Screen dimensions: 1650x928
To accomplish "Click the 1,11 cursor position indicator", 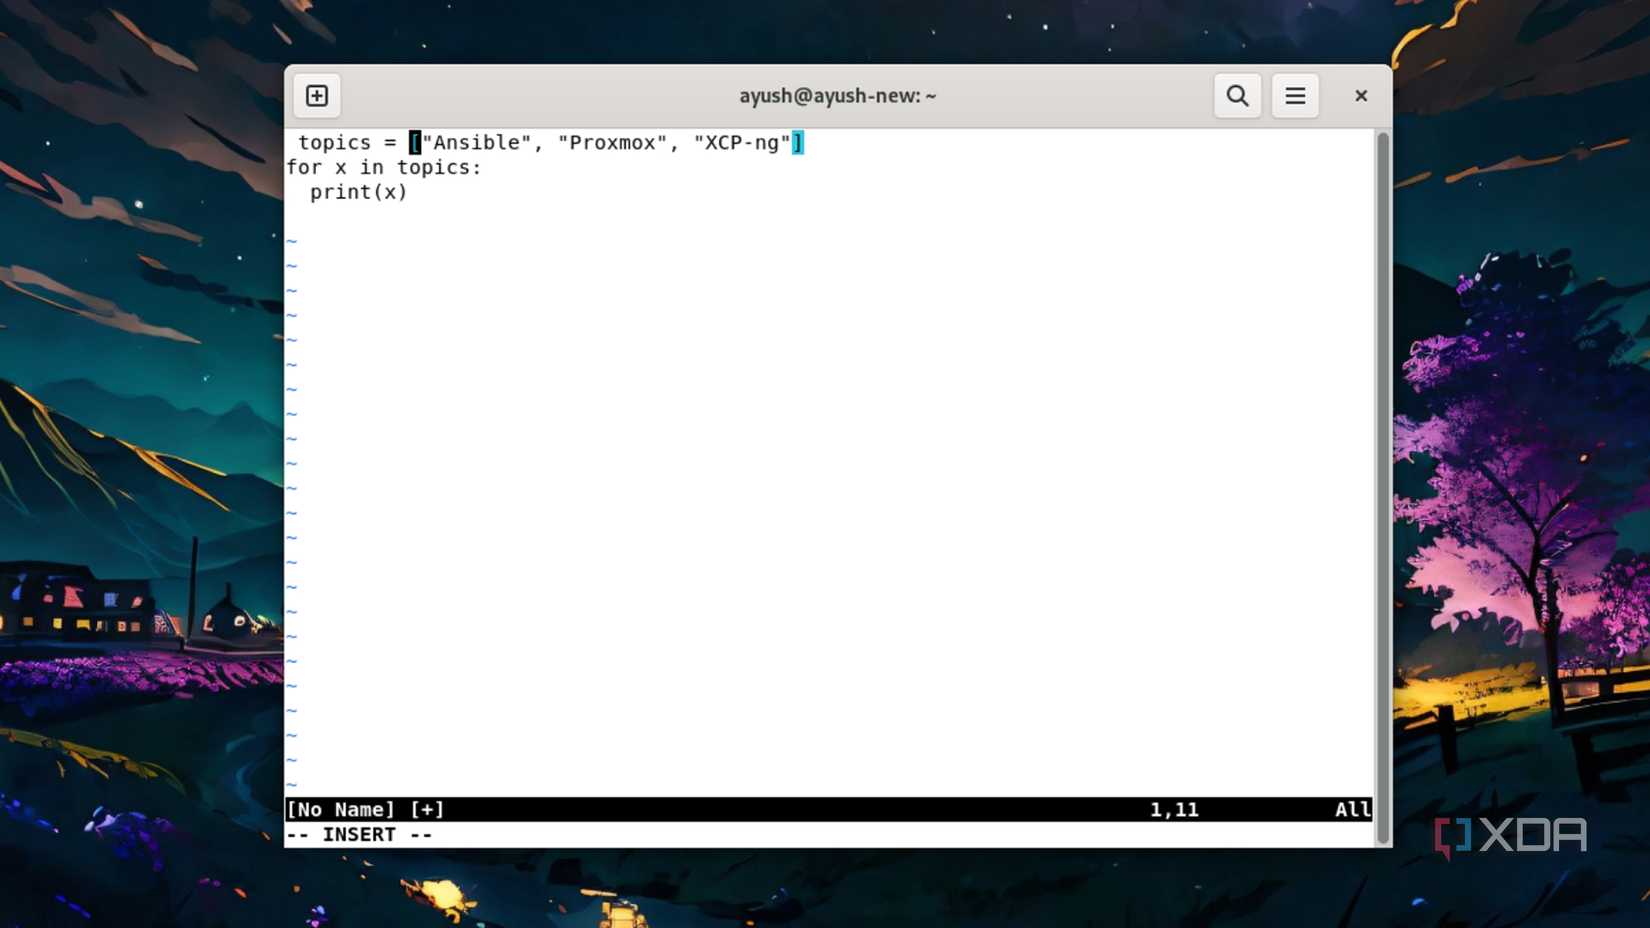I will (x=1174, y=810).
